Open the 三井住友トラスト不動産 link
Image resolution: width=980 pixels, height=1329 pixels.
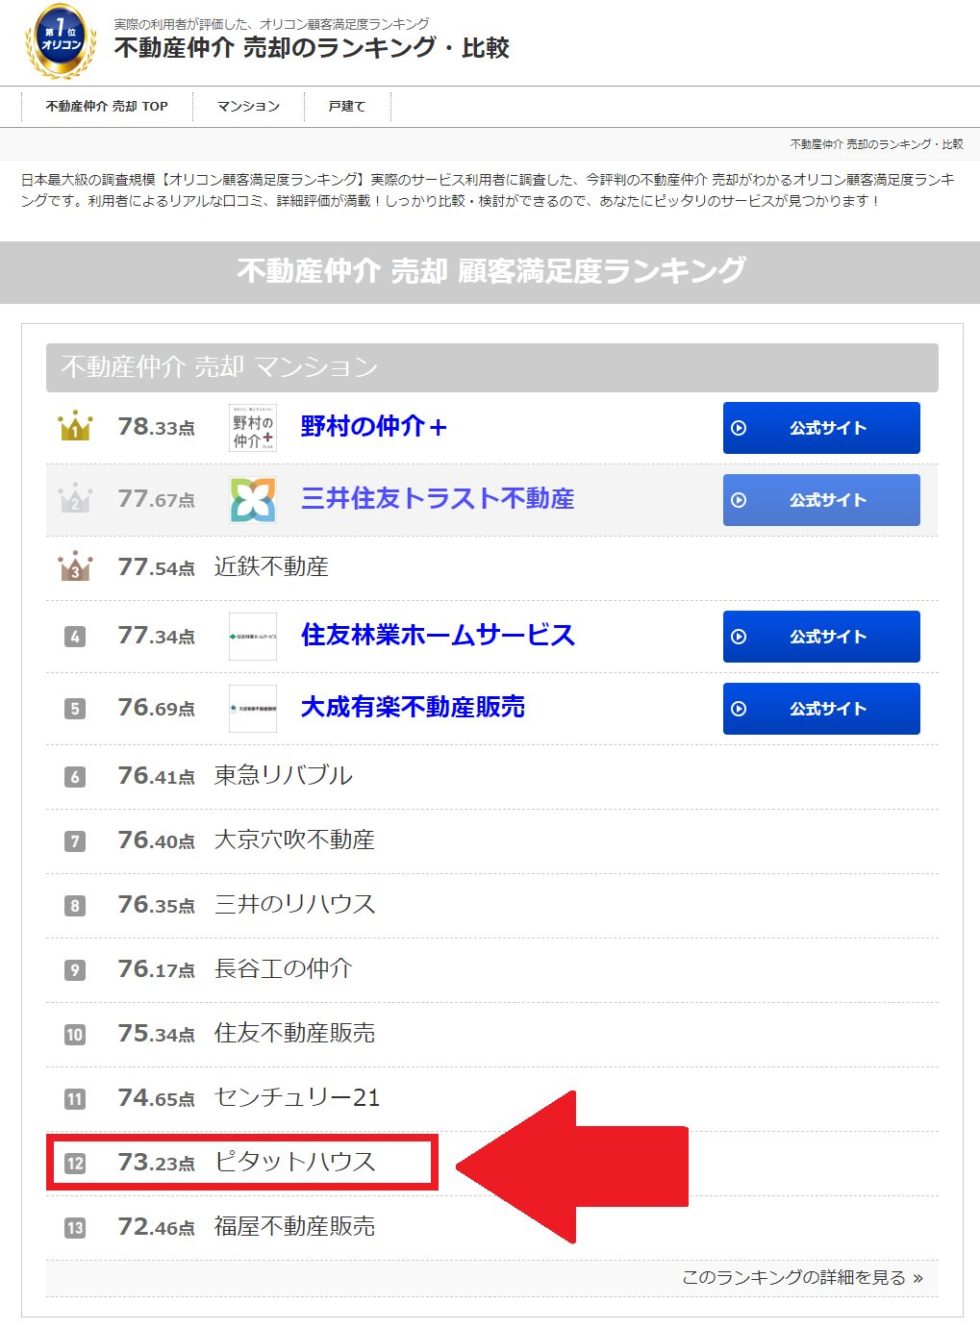438,499
